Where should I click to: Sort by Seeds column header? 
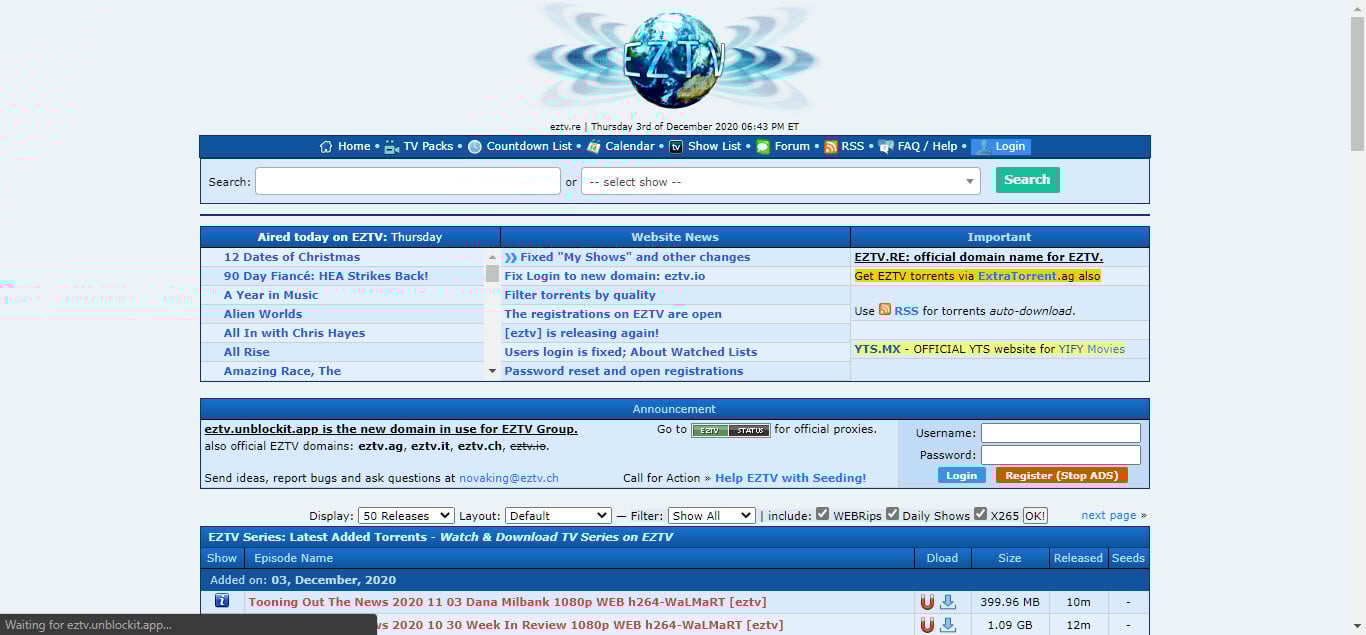[1128, 558]
